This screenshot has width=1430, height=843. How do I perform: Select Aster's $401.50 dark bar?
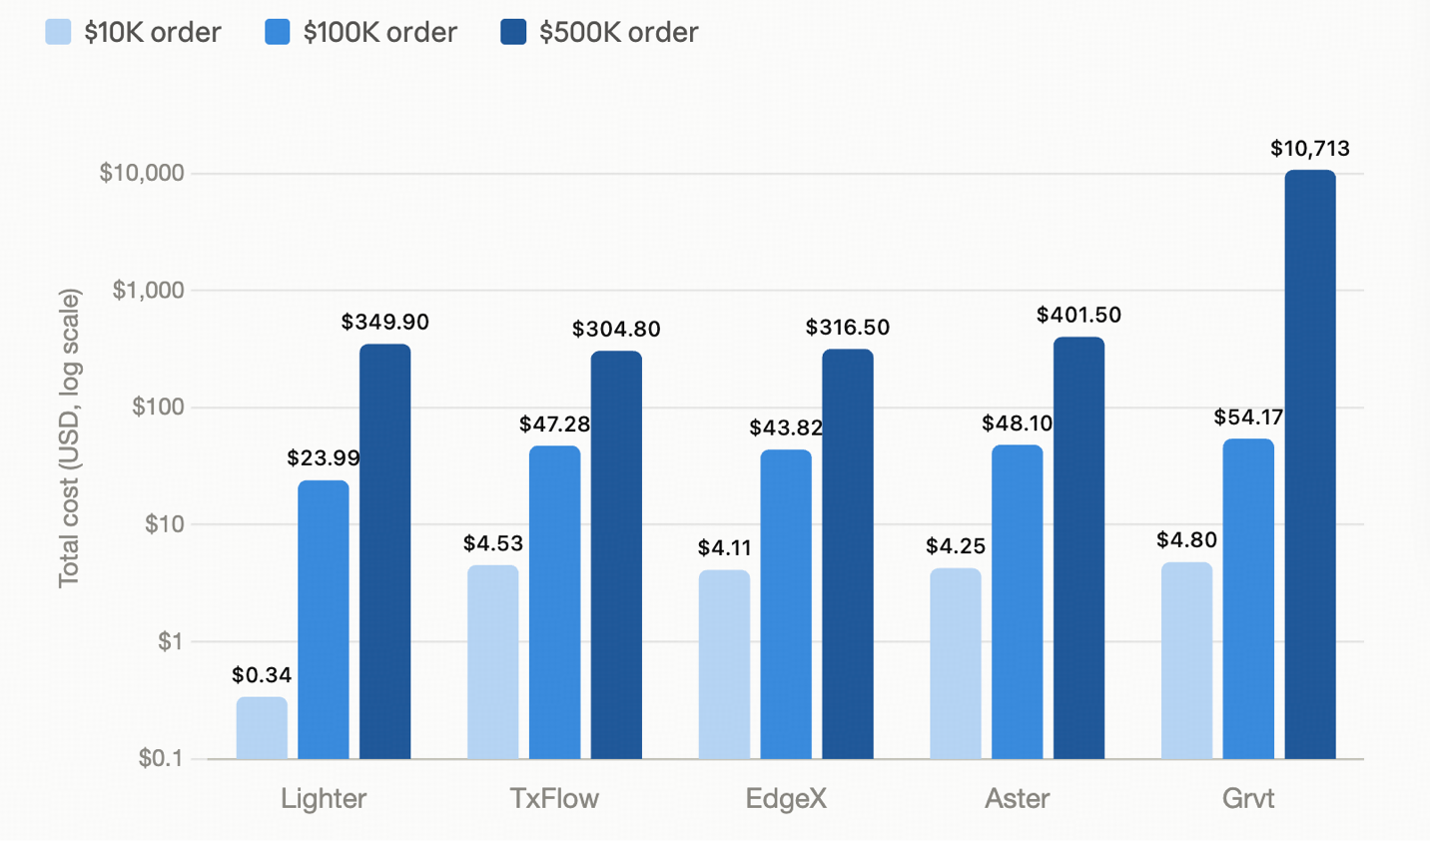pyautogui.click(x=1079, y=548)
